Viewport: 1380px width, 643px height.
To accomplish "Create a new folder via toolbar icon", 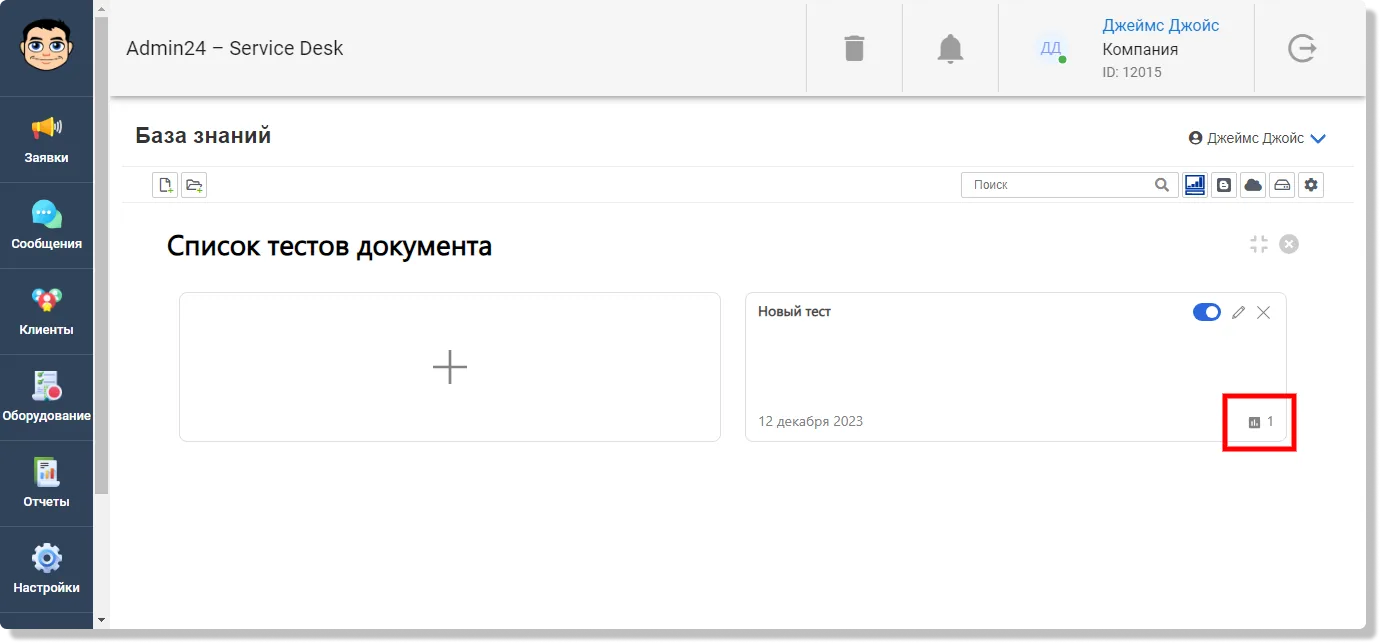I will point(194,184).
